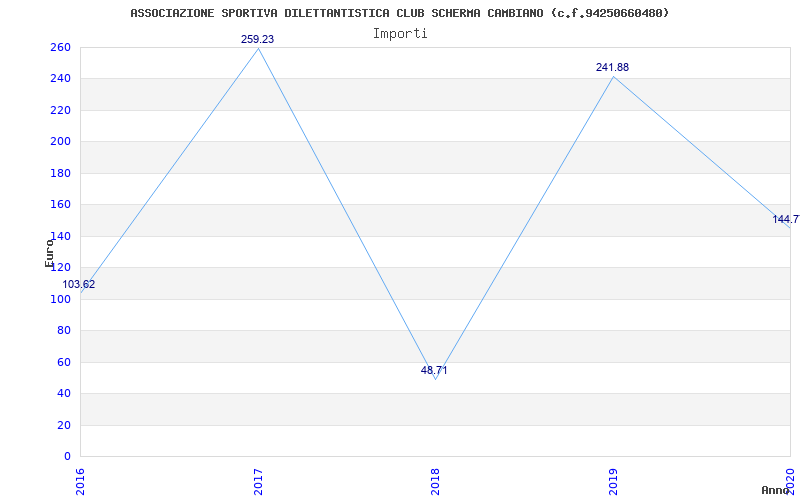Click the 120 y-axis value

point(60,268)
